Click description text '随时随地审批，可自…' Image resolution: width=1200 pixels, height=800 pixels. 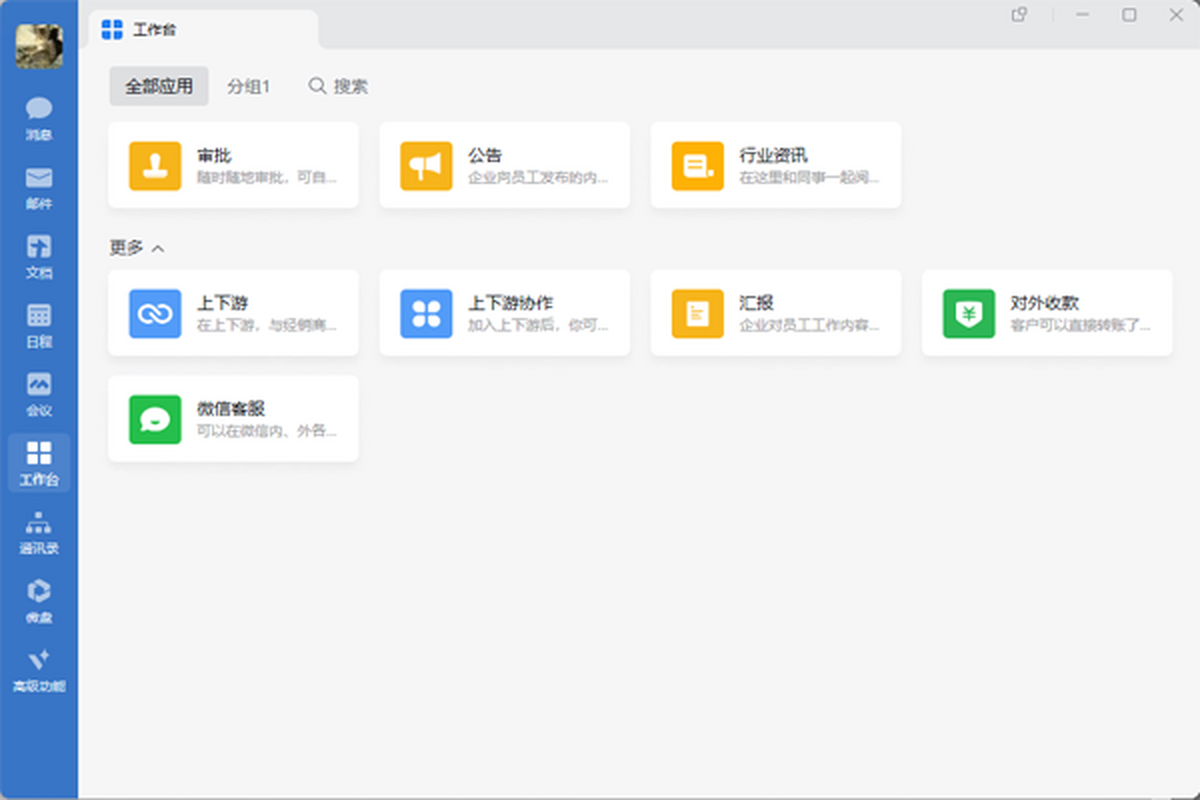click(x=267, y=178)
